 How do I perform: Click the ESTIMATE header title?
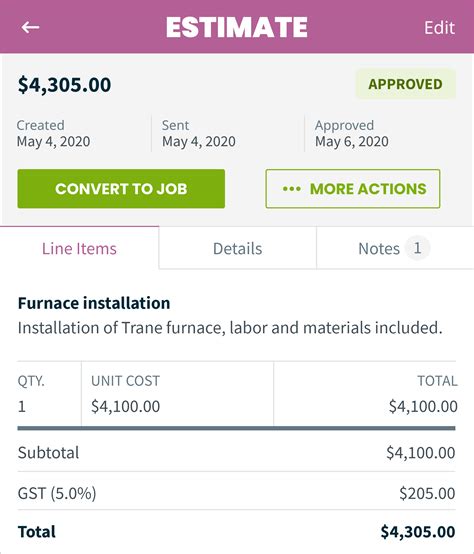pyautogui.click(x=237, y=28)
